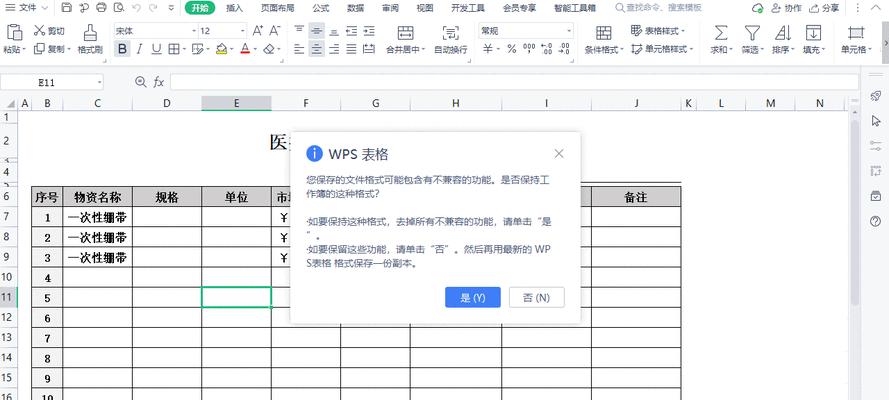This screenshot has height=400, width=889.
Task: Click 否 (N) in WPS dialog
Action: pos(536,297)
